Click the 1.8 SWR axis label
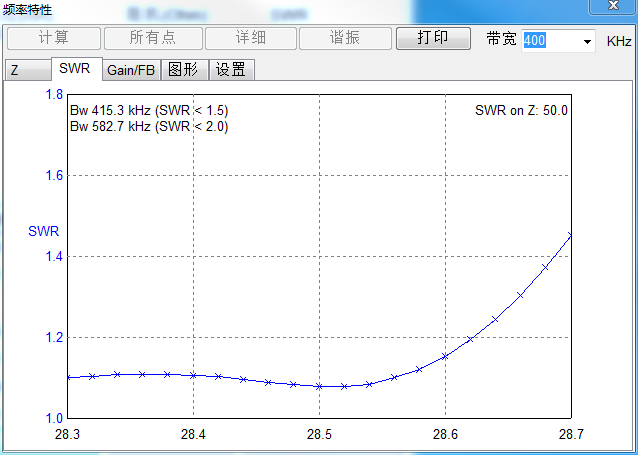Viewport: 638px width, 455px height. click(54, 94)
